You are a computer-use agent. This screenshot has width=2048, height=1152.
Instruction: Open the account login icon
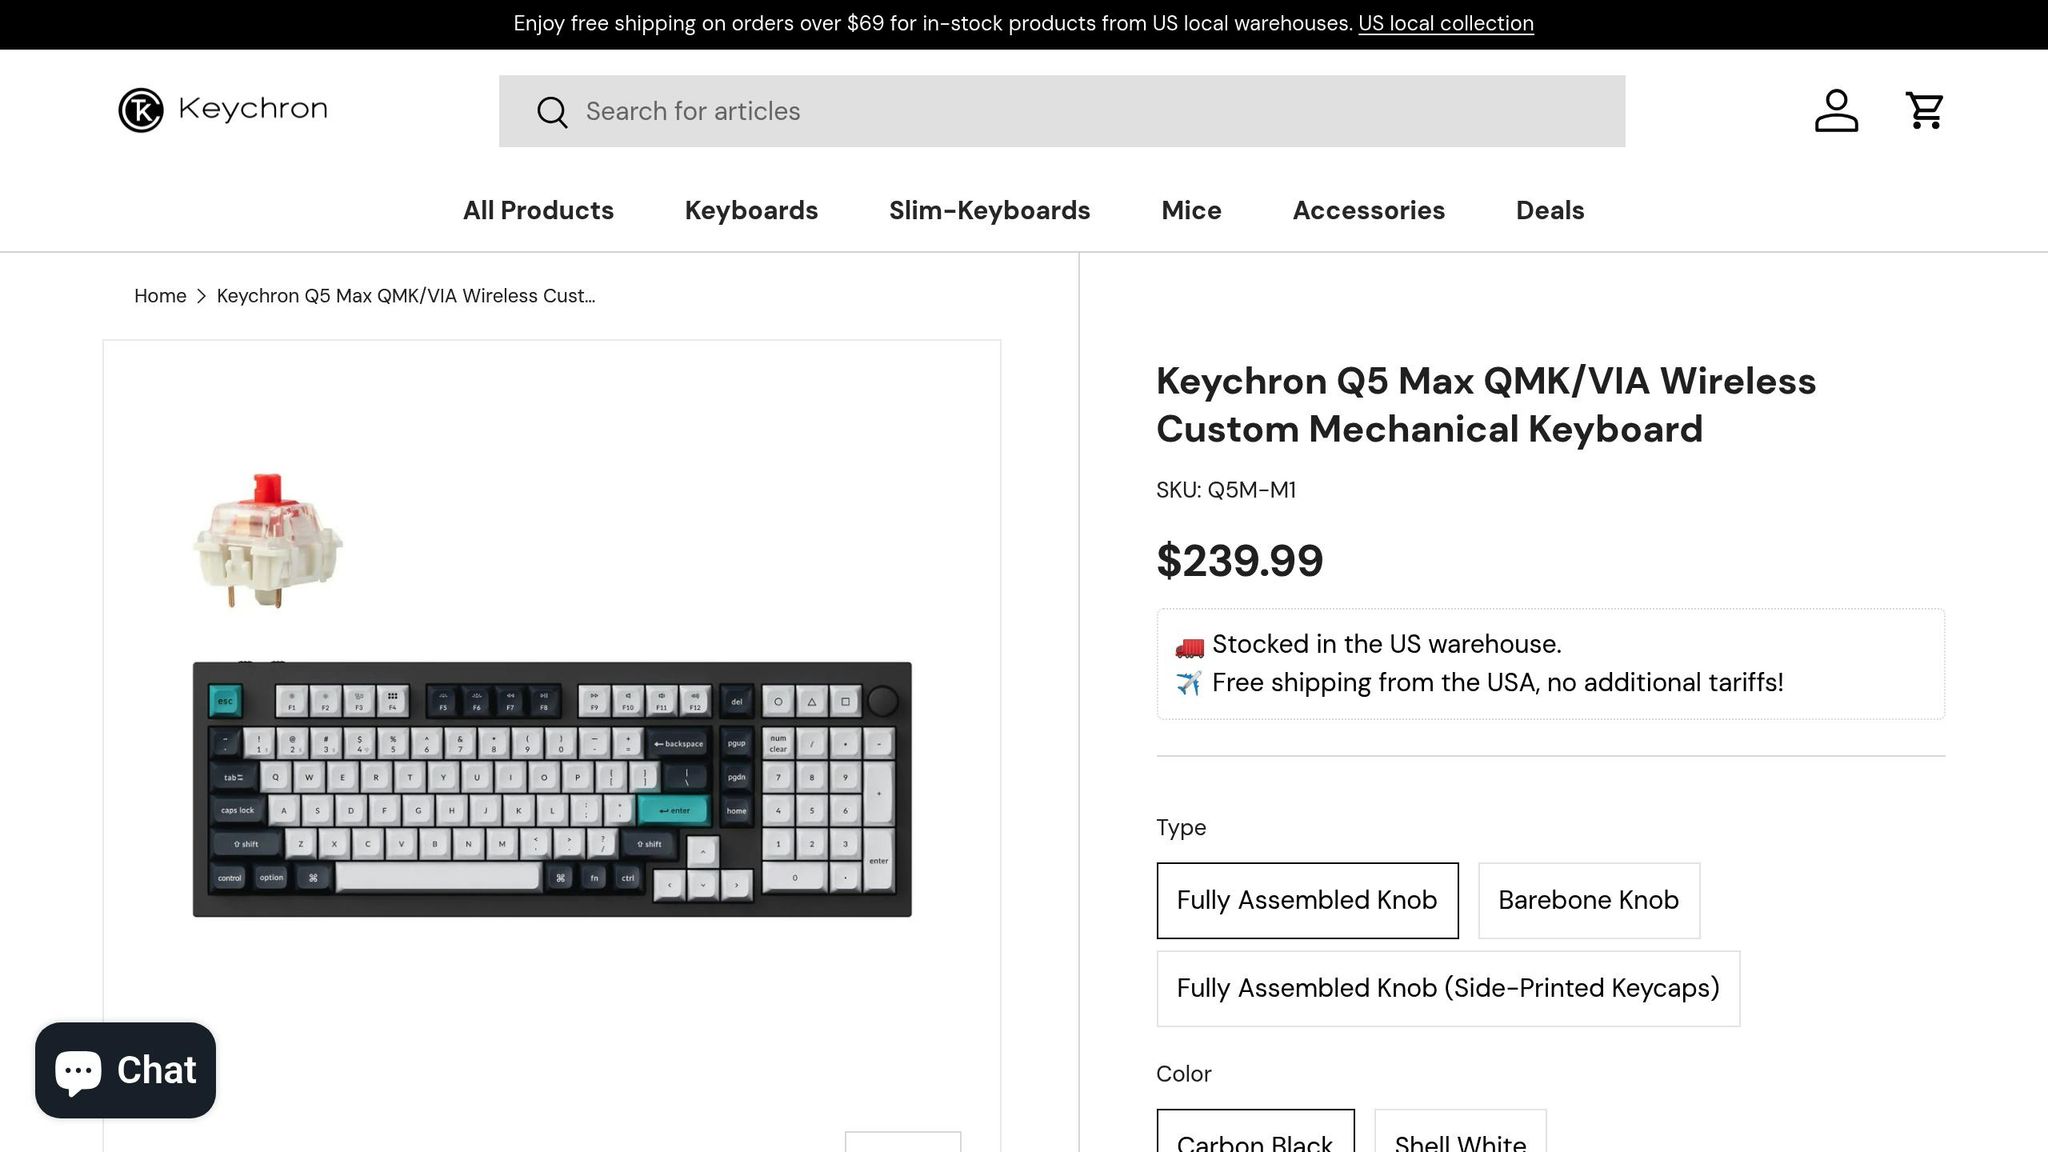(x=1836, y=110)
